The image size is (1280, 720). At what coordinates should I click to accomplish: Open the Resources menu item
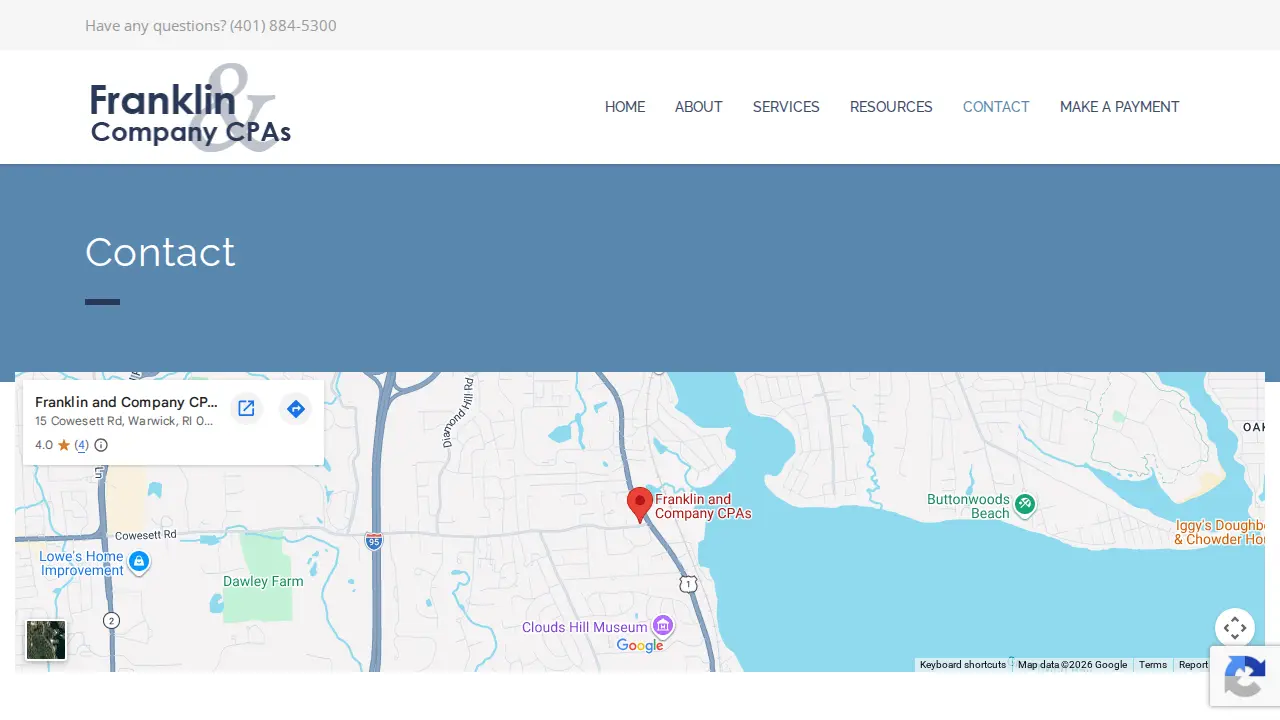(891, 107)
